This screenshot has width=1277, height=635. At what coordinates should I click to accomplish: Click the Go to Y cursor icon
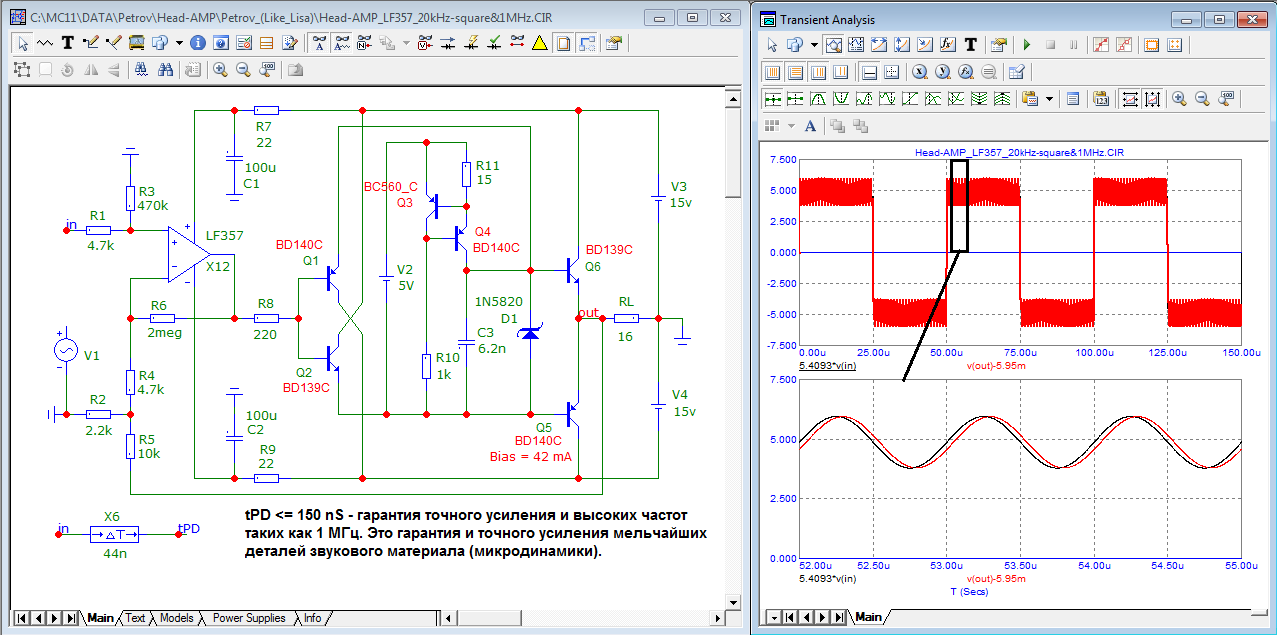click(942, 72)
